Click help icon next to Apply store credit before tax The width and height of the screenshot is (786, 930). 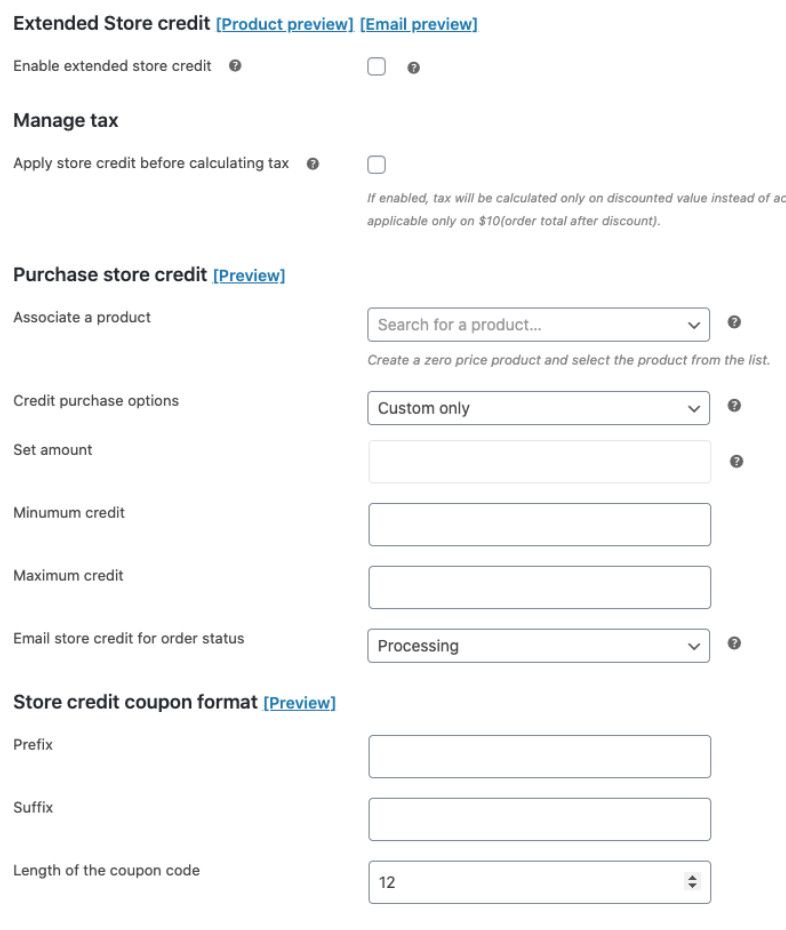313,164
